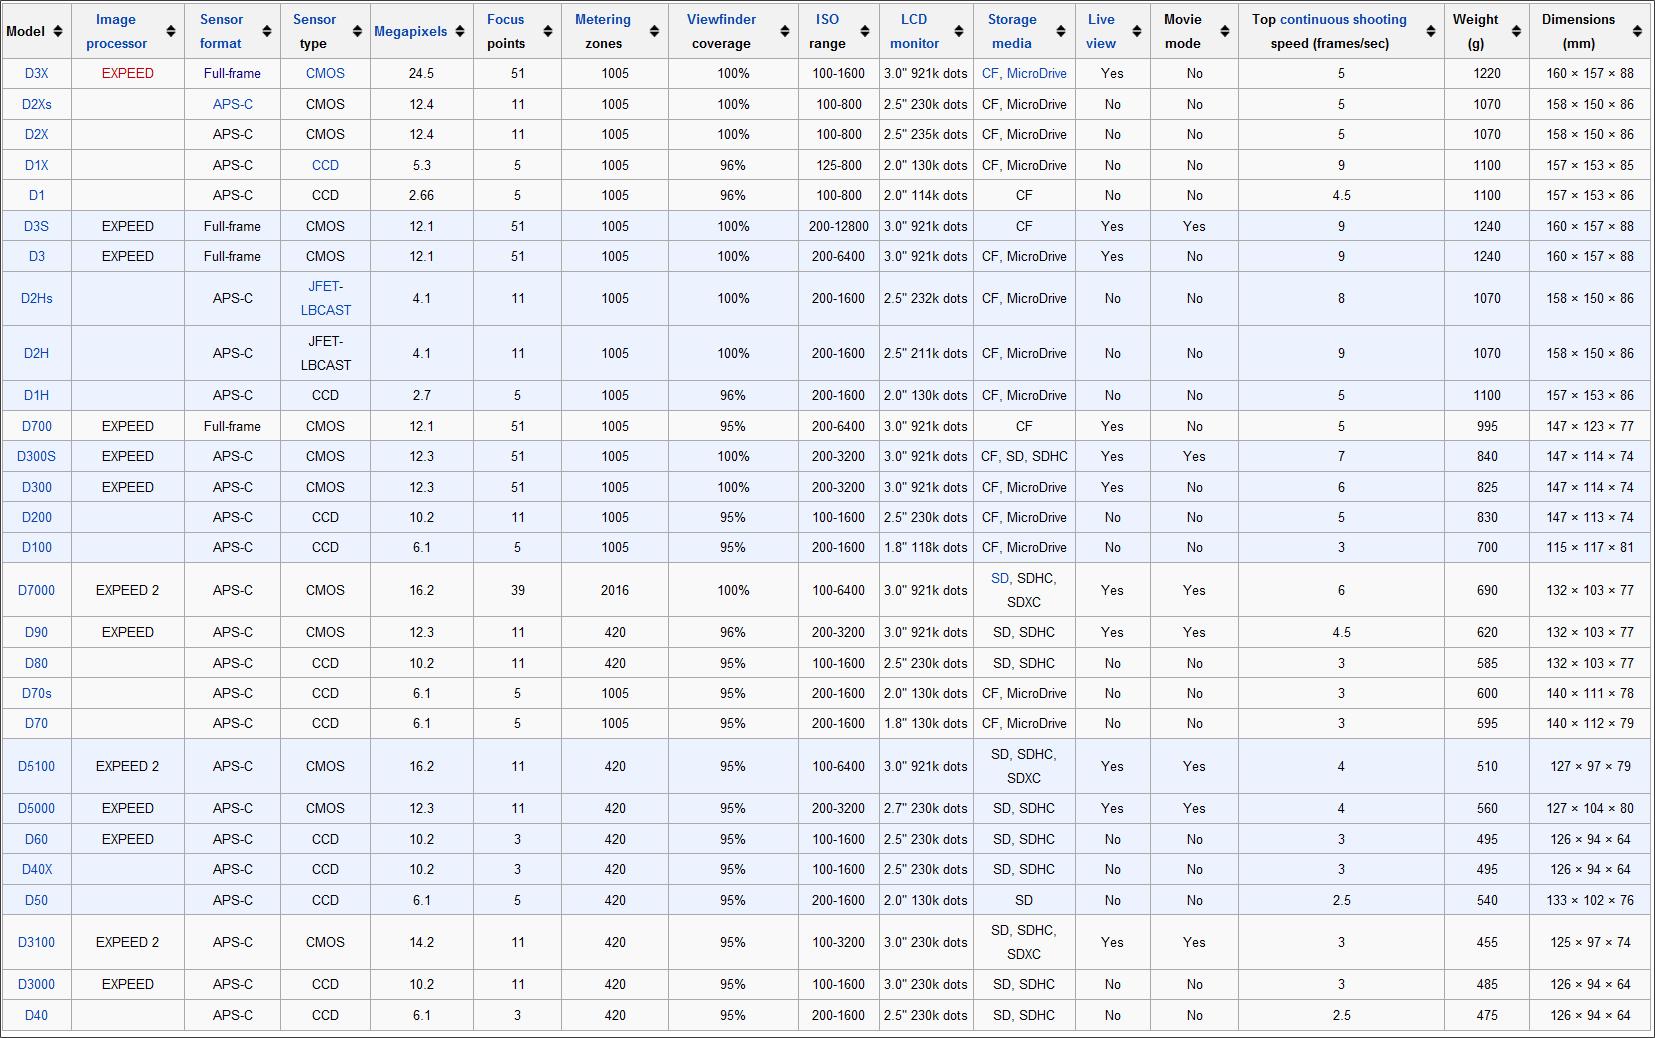Image resolution: width=1655 pixels, height=1038 pixels.
Task: Open the D1H model link
Action: (x=36, y=395)
